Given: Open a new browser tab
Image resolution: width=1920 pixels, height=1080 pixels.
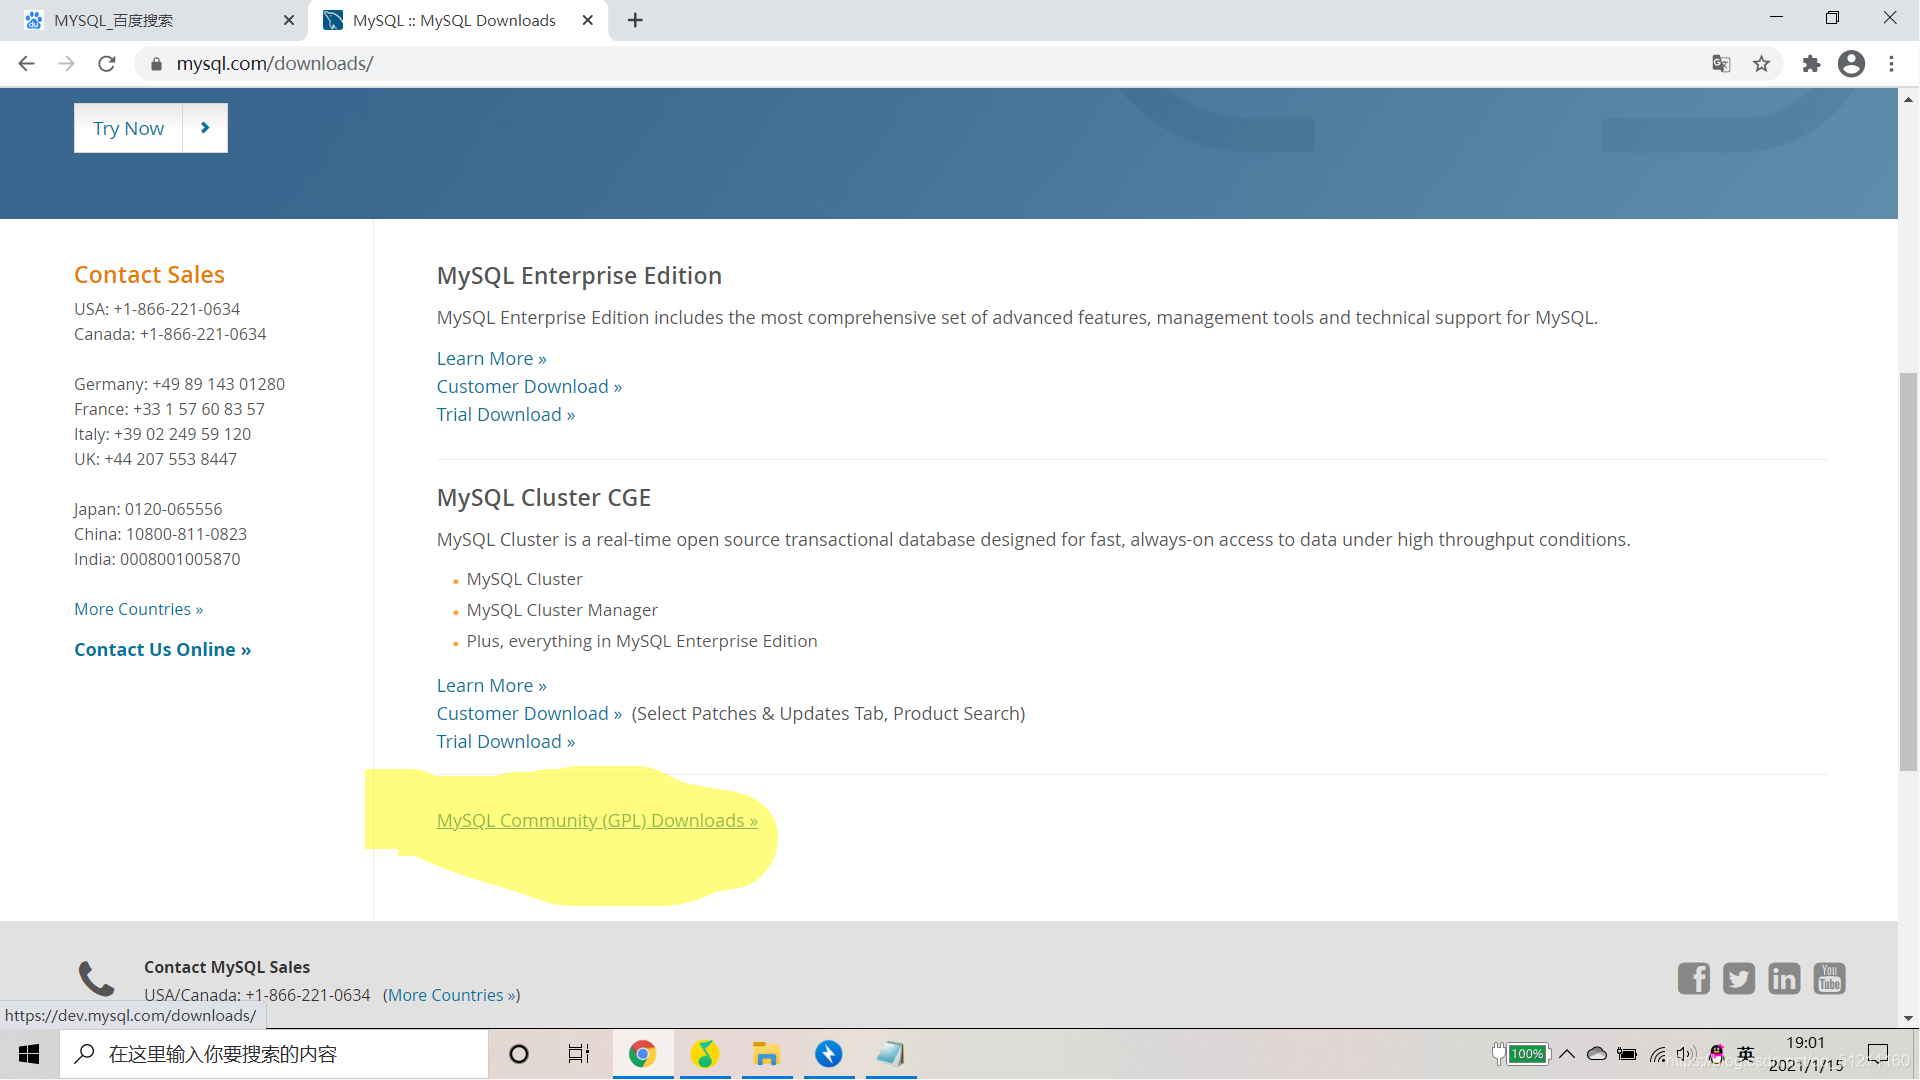Looking at the screenshot, I should coord(636,20).
